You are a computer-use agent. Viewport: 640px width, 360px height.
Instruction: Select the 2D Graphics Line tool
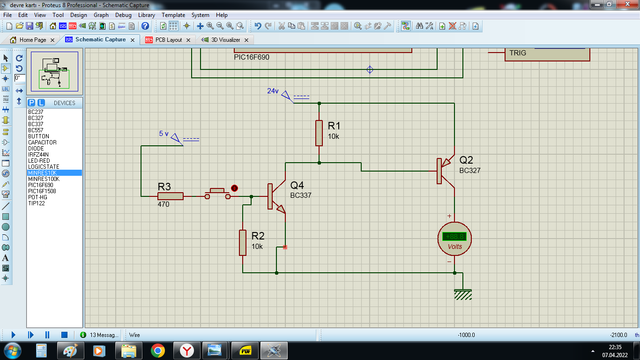click(x=6, y=206)
